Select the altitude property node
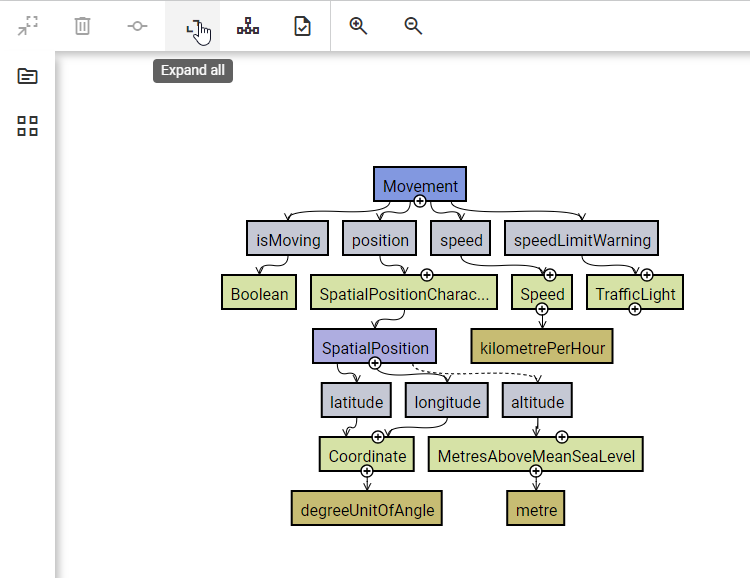Screen dimensions: 750x578 [x=538, y=401]
